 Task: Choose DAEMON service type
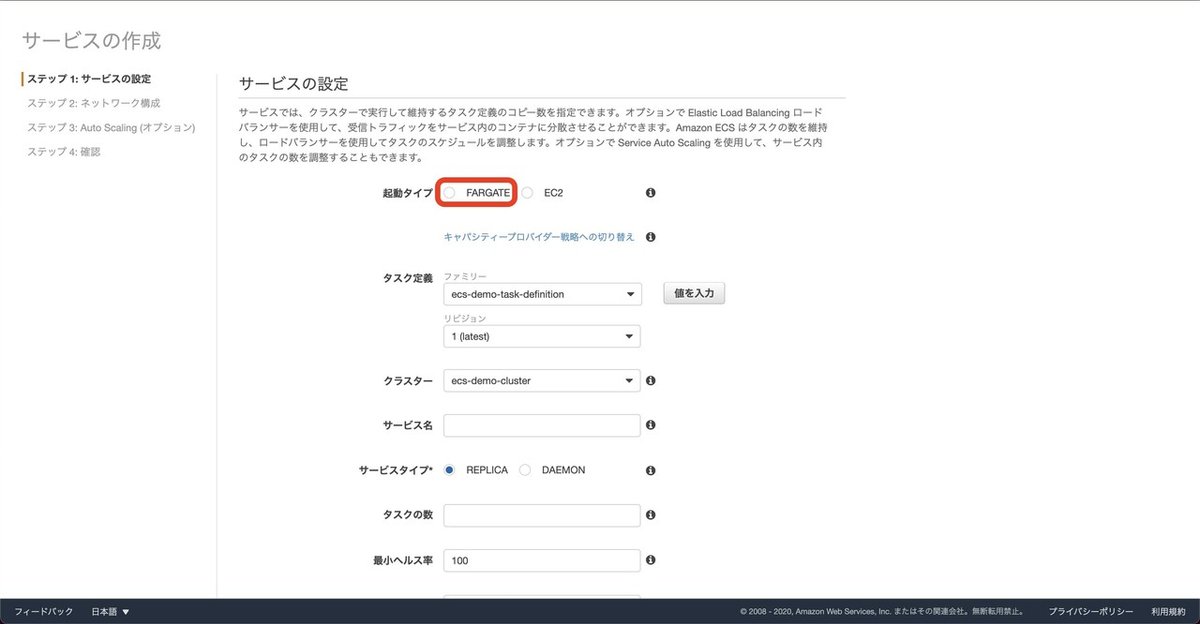pyautogui.click(x=525, y=470)
